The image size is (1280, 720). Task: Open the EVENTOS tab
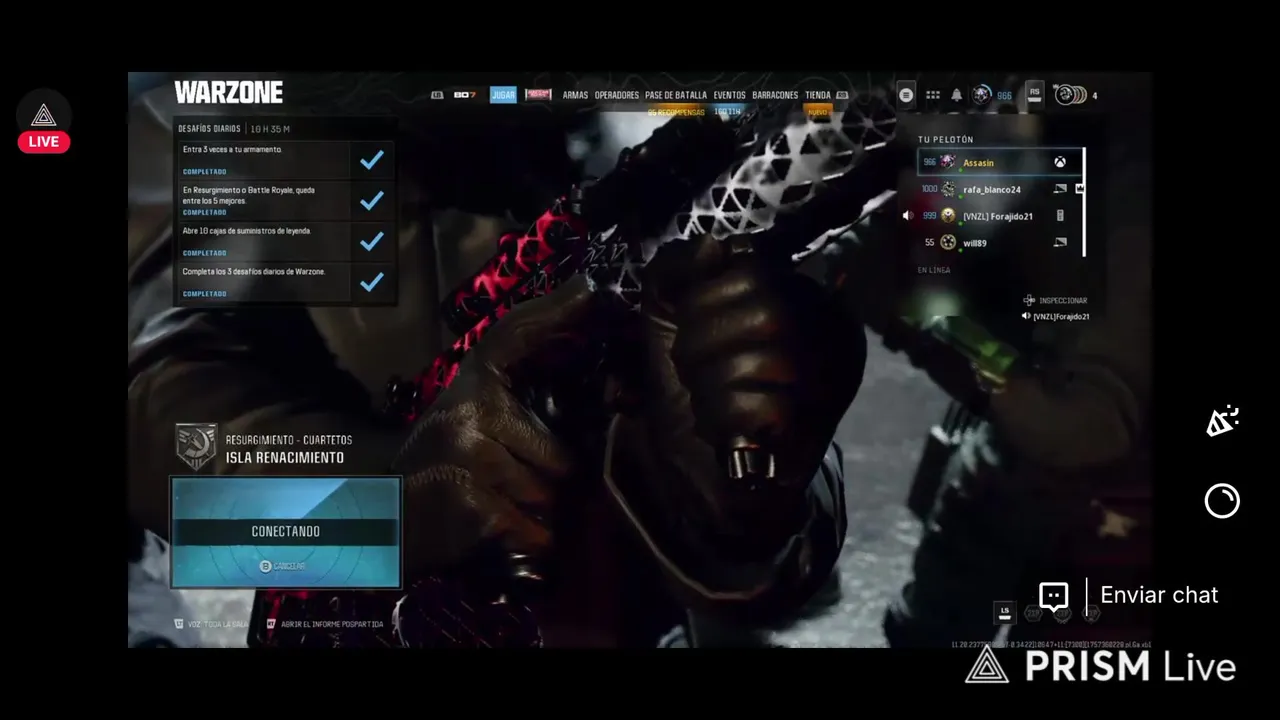pyautogui.click(x=730, y=95)
